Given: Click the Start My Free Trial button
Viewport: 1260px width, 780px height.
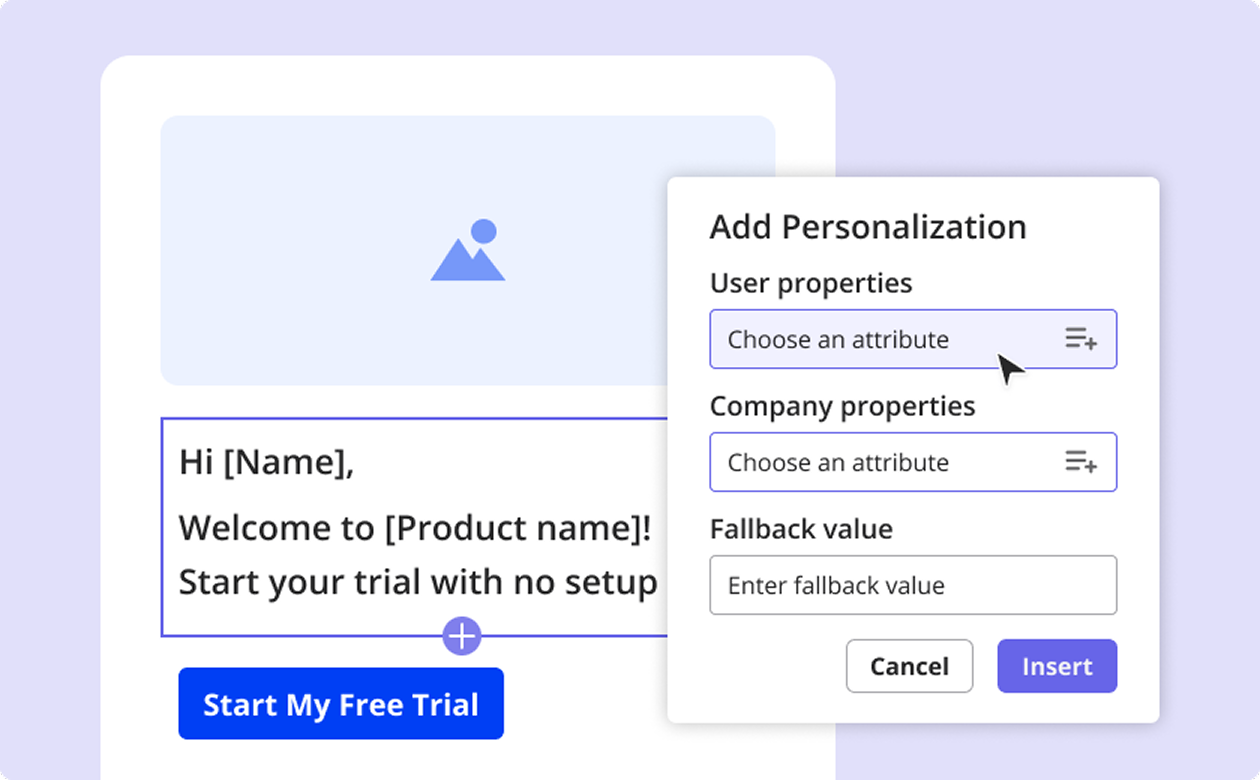Looking at the screenshot, I should click(x=341, y=704).
